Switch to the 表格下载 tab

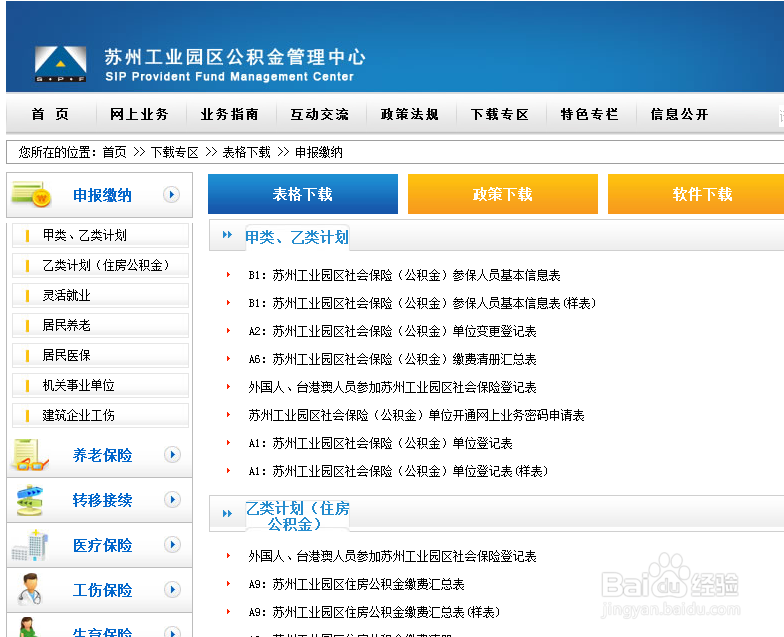pos(303,194)
